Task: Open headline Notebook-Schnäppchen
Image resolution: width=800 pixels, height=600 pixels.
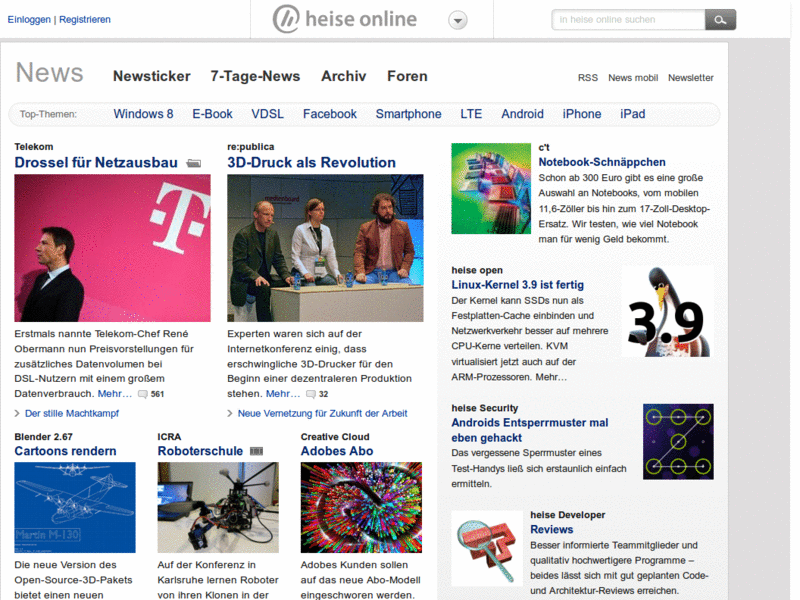Action: [602, 162]
